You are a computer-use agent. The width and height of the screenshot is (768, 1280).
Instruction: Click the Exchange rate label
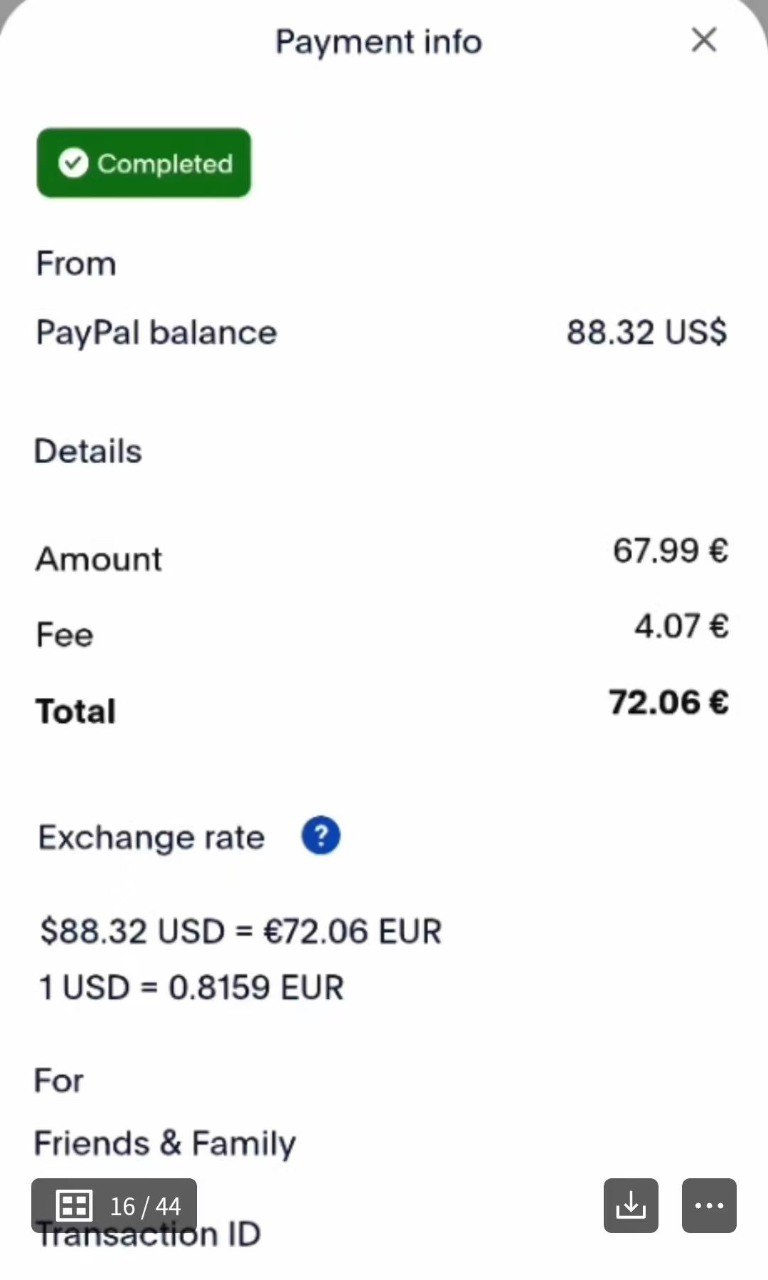[151, 837]
